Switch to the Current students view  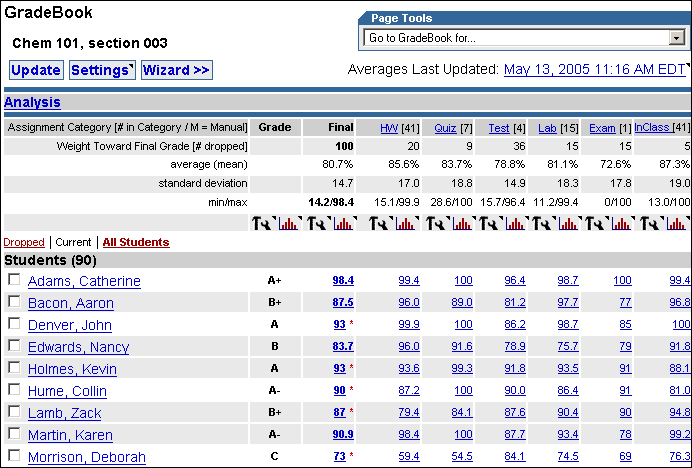[73, 242]
